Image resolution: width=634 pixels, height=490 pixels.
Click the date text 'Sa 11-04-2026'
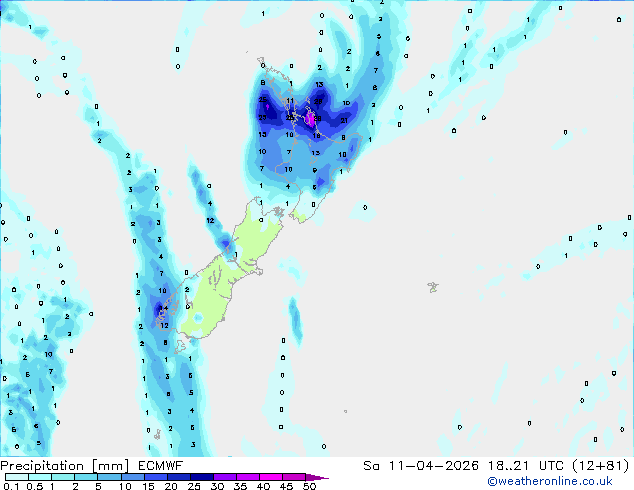click(x=421, y=466)
